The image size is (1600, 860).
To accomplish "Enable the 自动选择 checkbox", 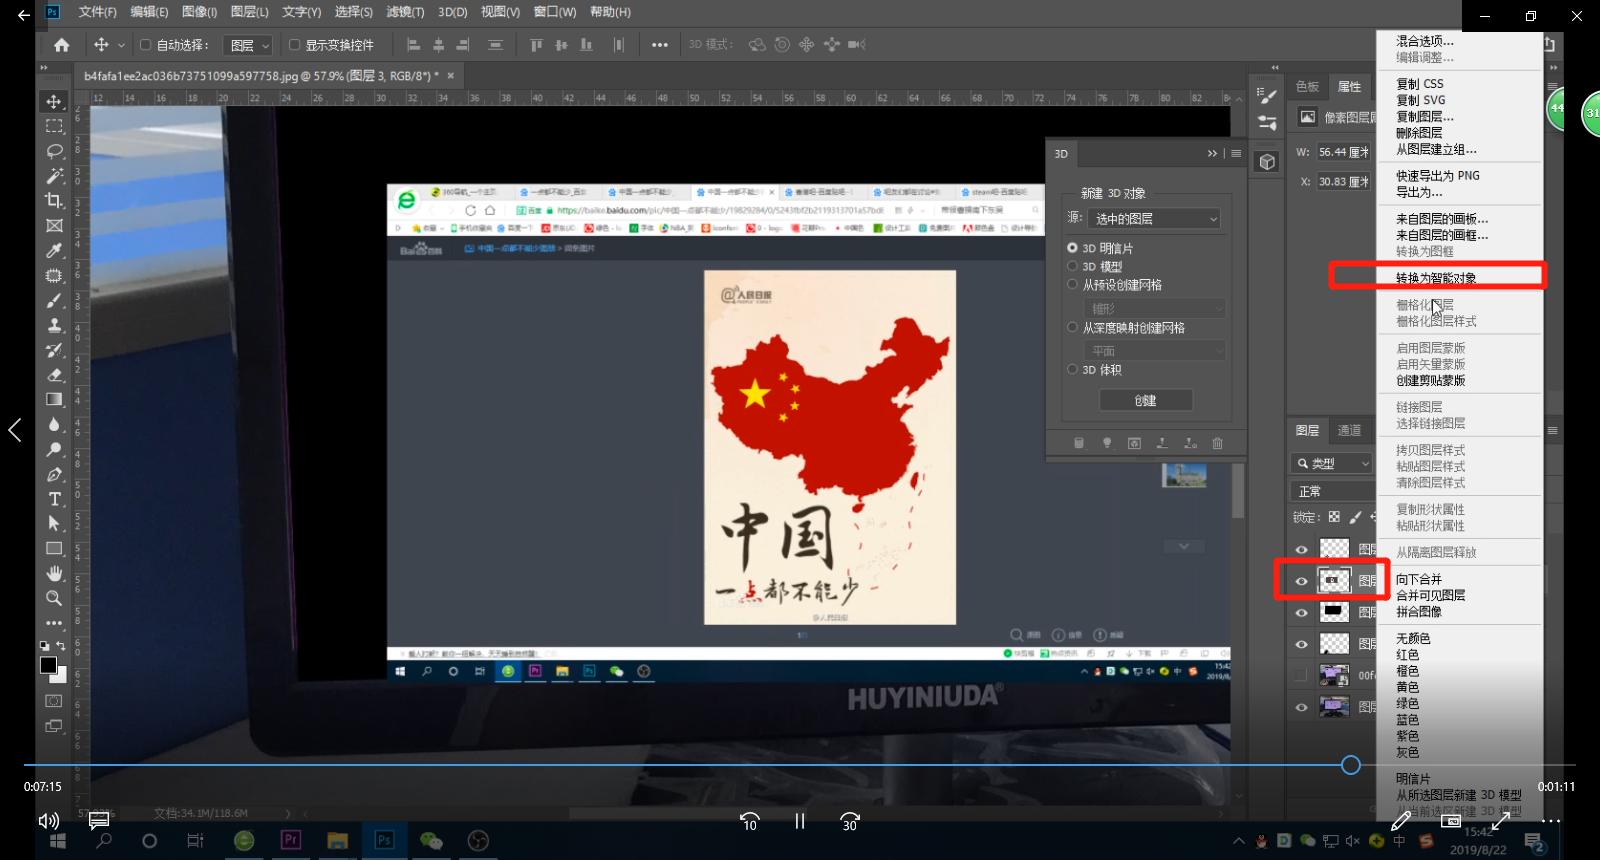I will coord(145,45).
